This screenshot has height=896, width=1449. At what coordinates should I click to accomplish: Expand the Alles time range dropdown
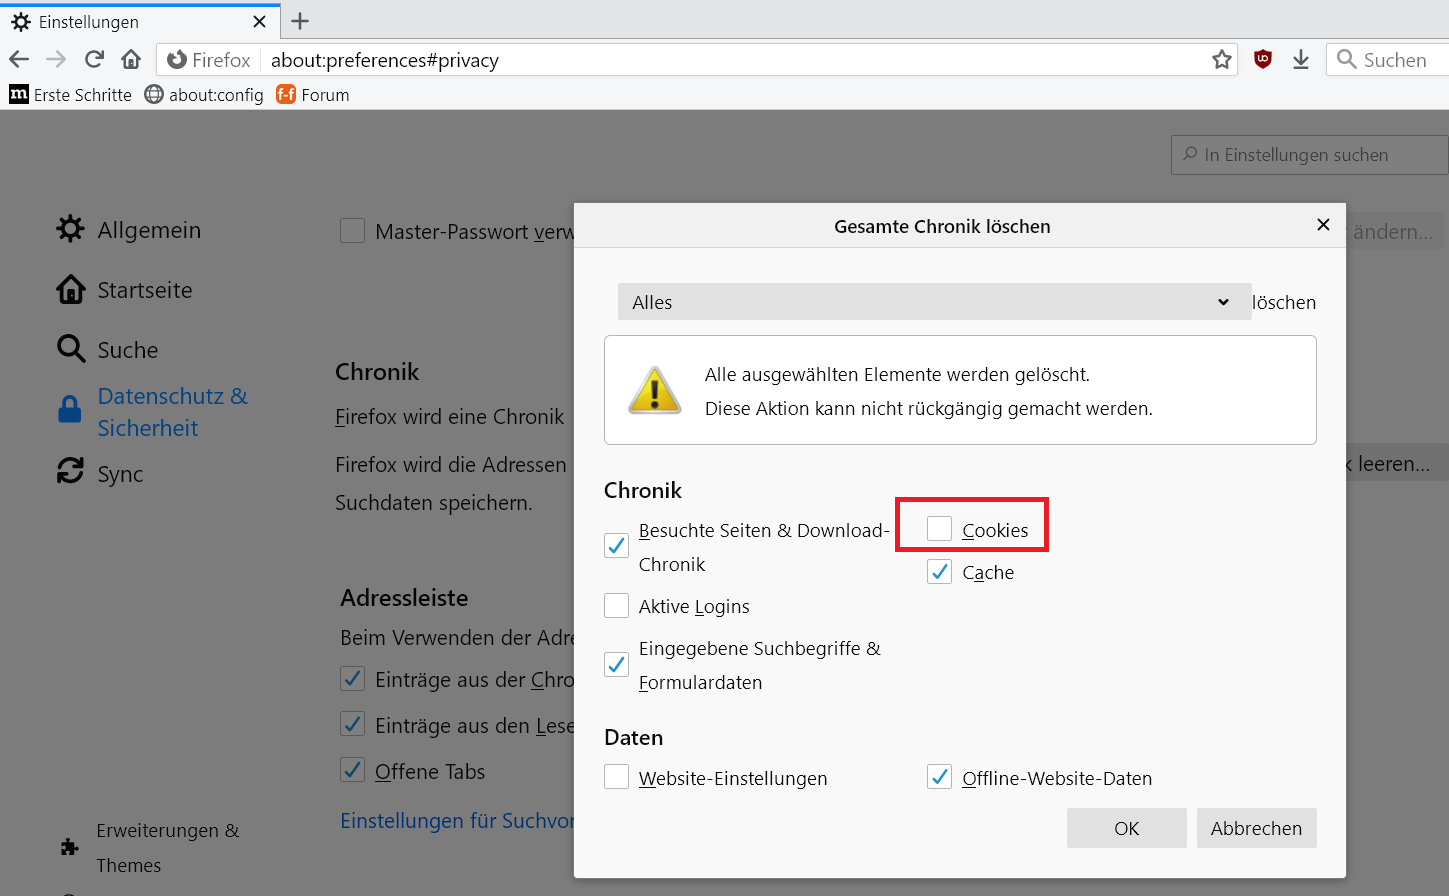click(935, 302)
